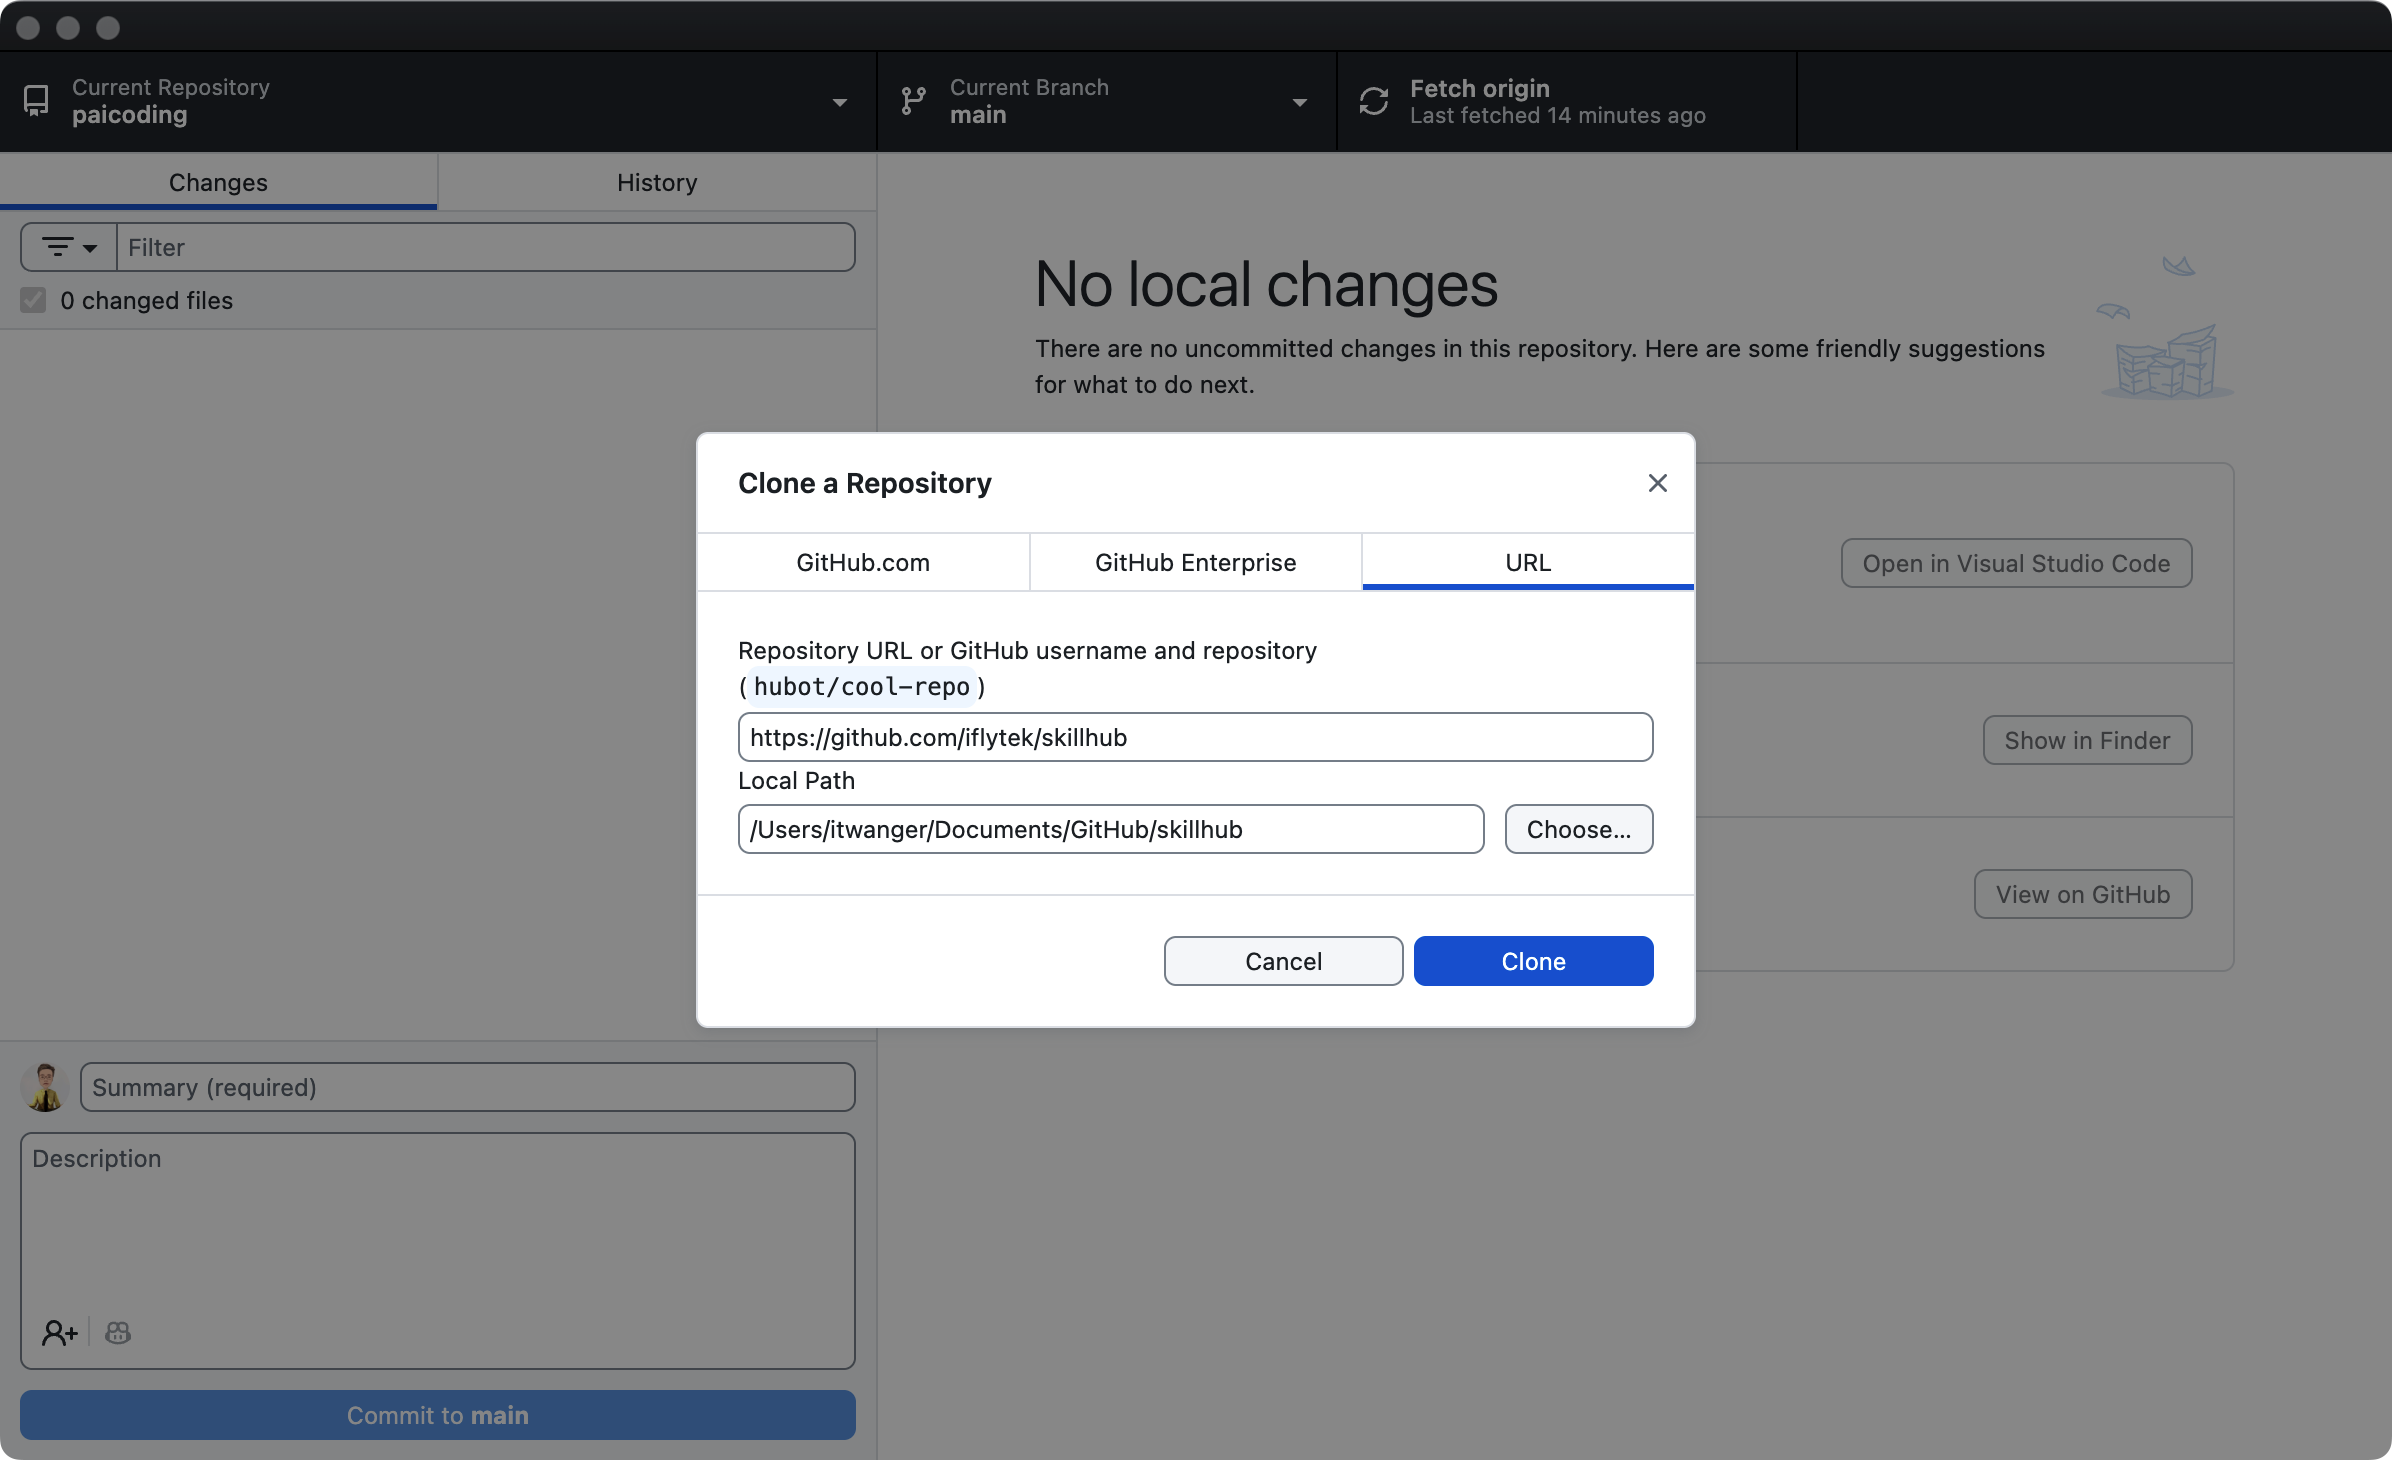The image size is (2392, 1460).
Task: Click the Choose... local path button
Action: pyautogui.click(x=1578, y=829)
